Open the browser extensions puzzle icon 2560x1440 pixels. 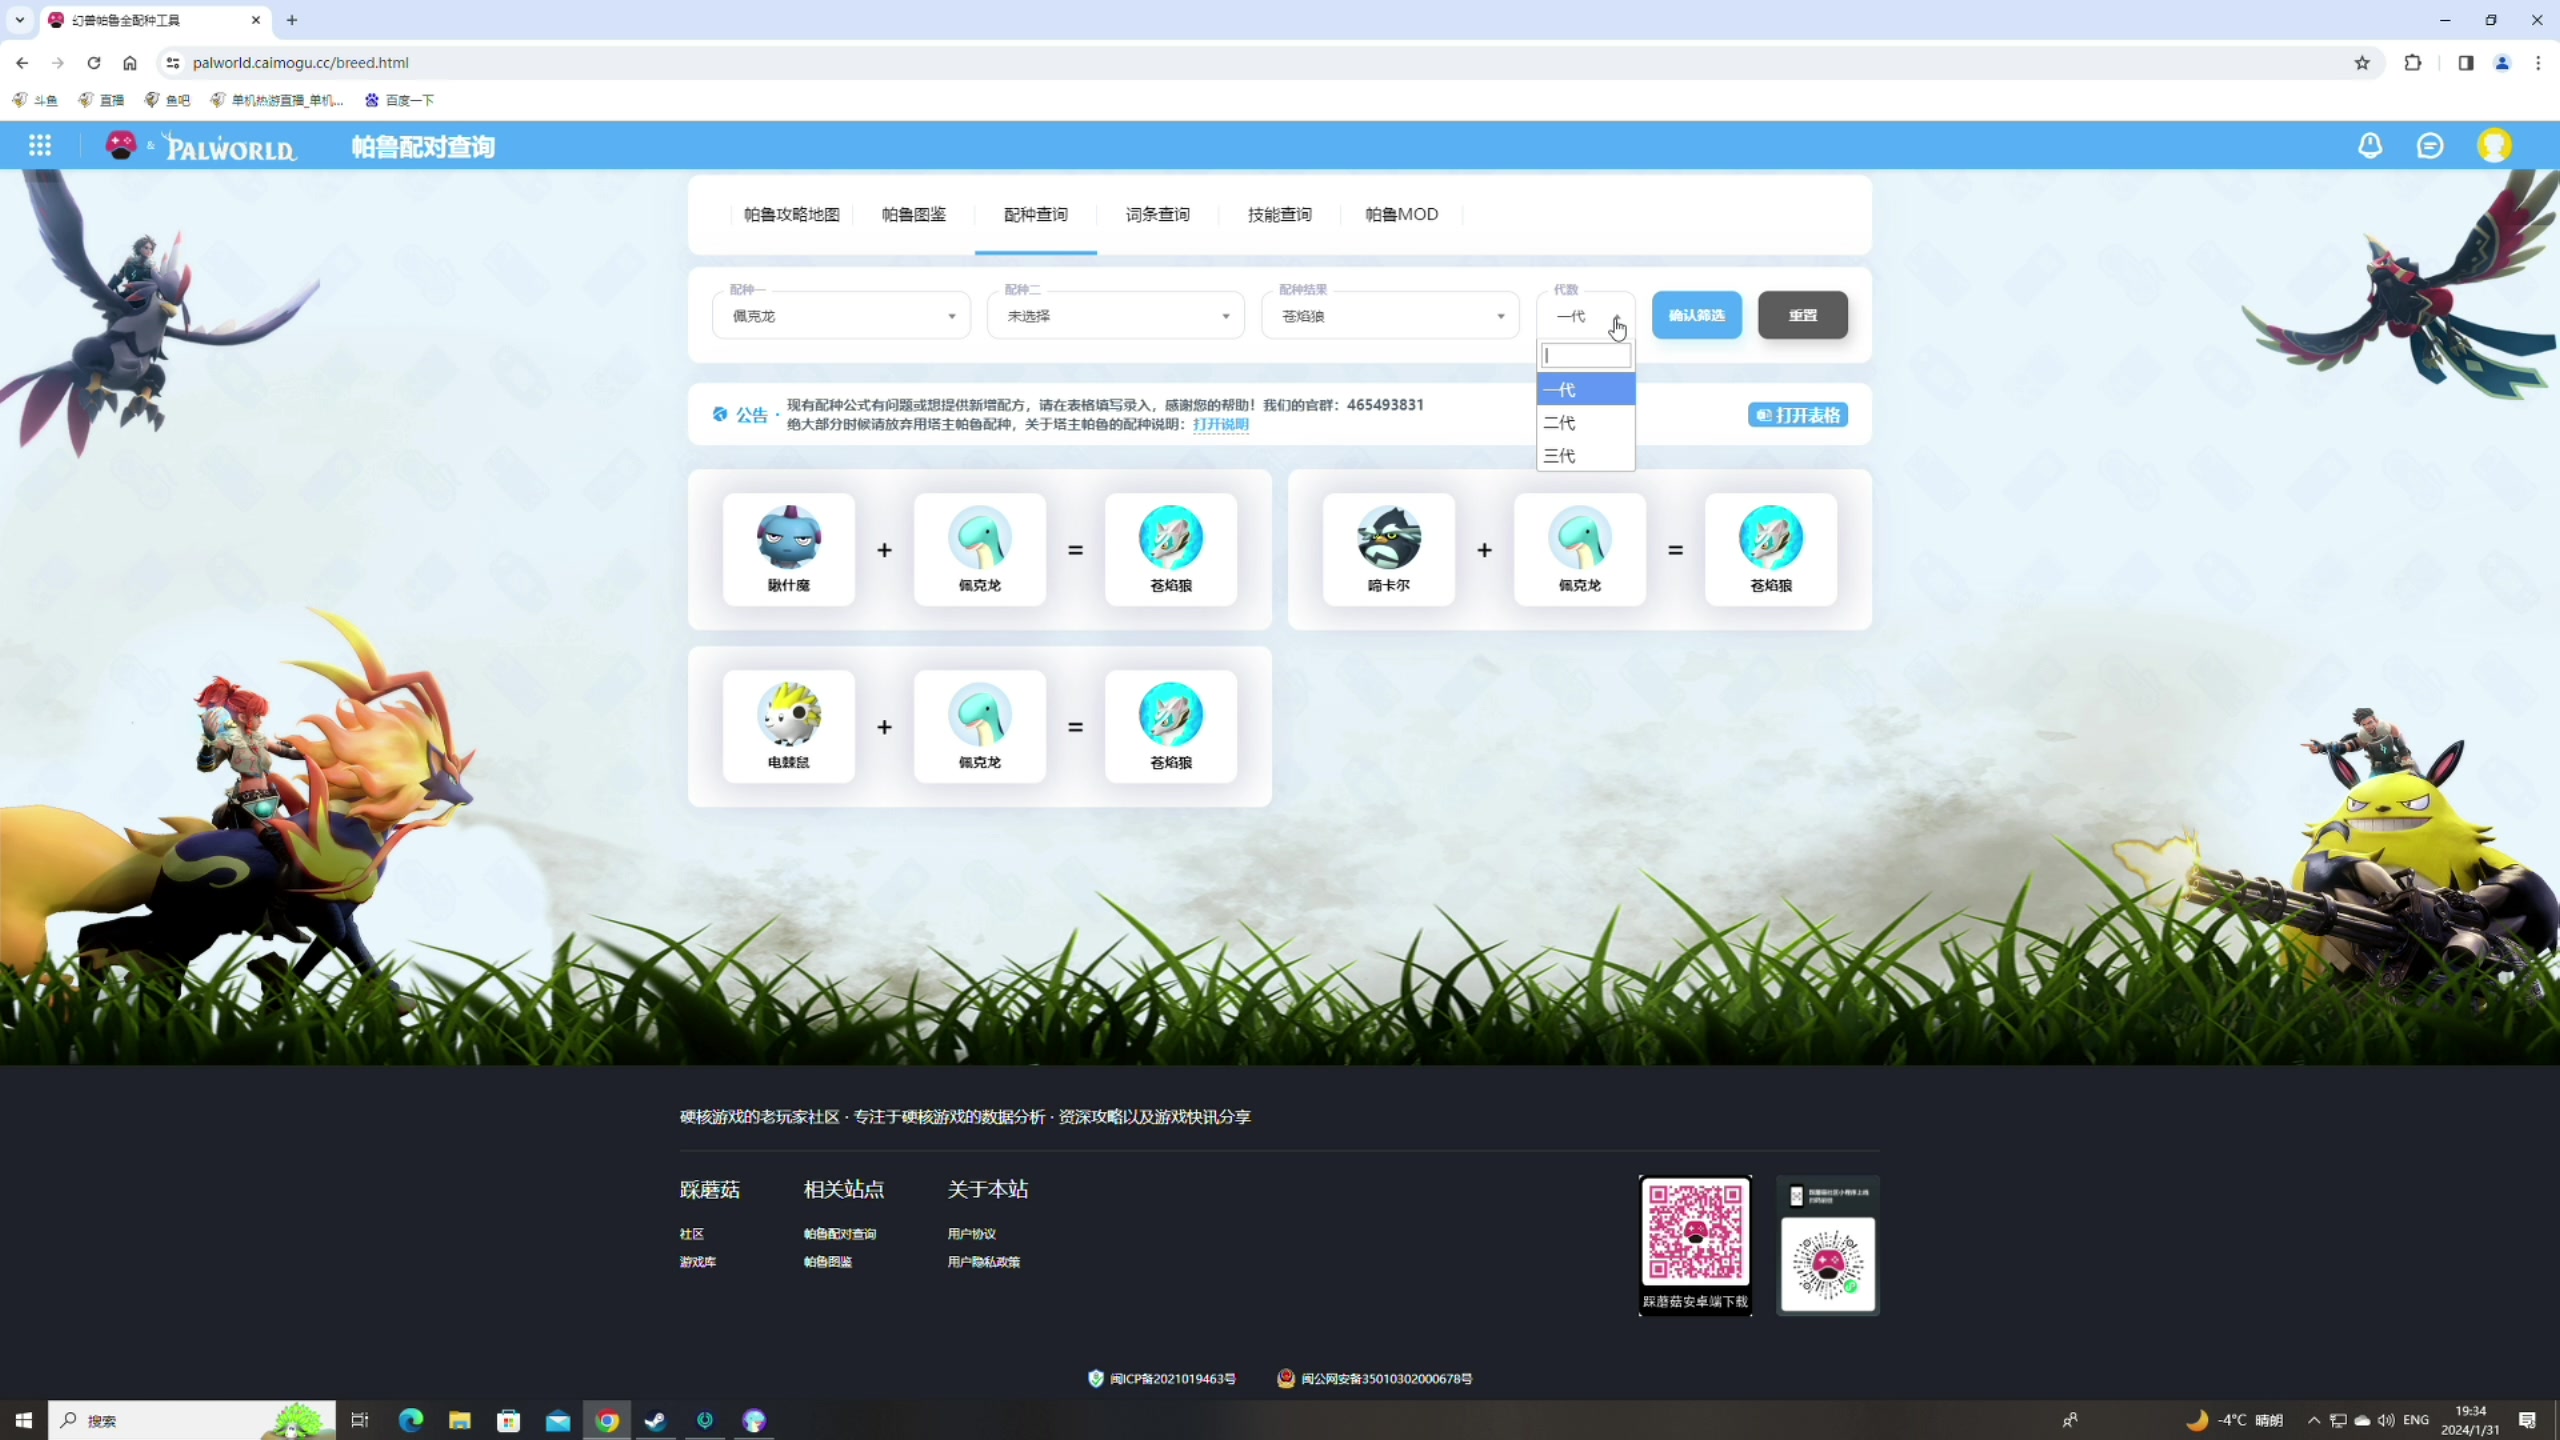(2413, 63)
